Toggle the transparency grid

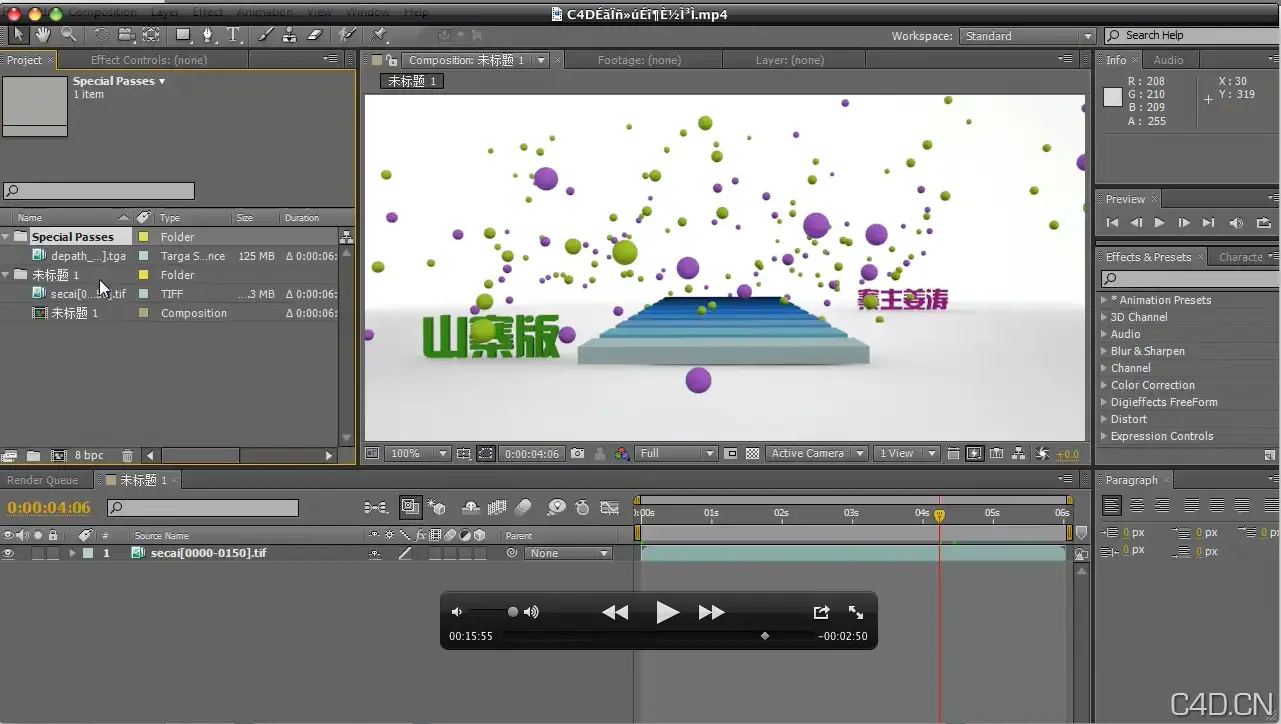point(753,453)
